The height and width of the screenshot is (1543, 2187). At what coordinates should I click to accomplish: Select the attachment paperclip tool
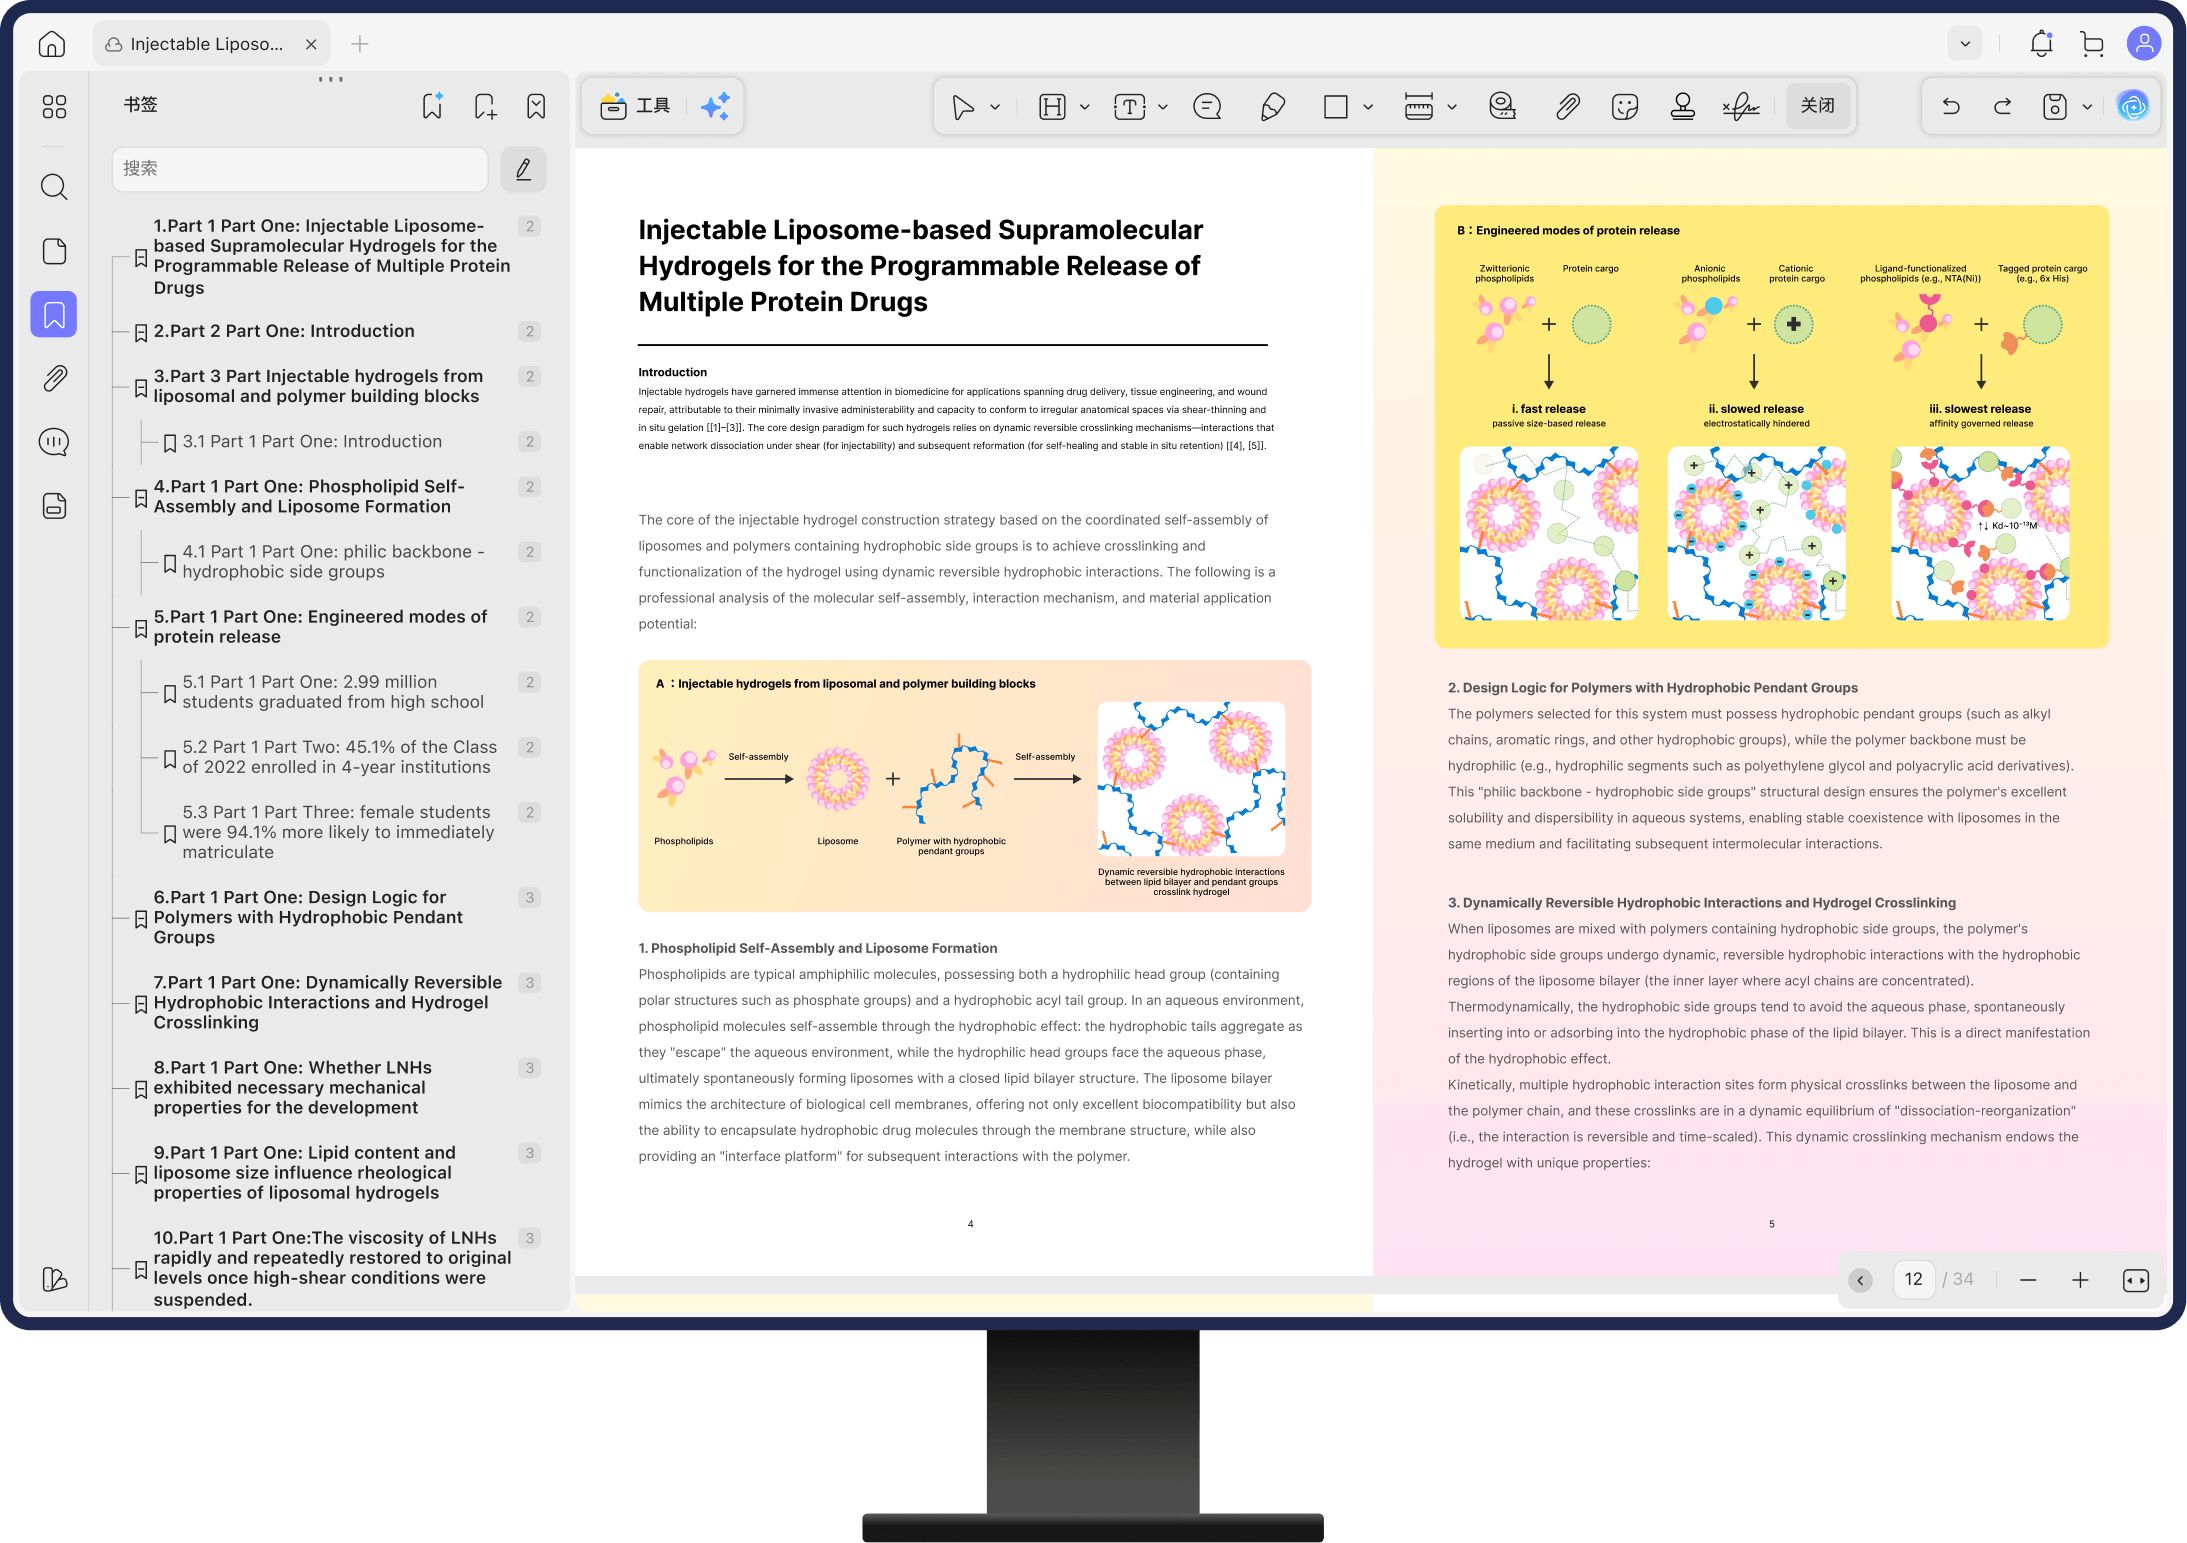point(1567,106)
